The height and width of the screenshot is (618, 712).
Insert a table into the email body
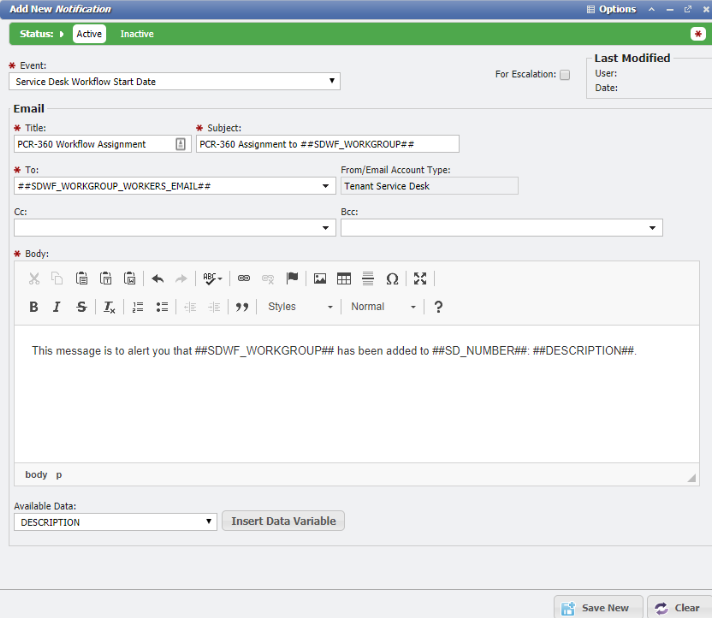344,279
